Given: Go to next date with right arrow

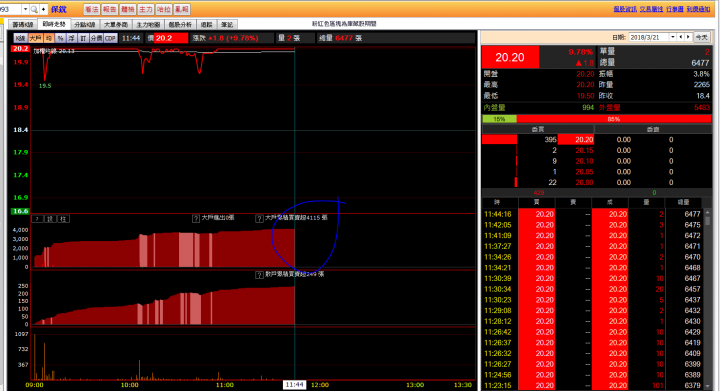Looking at the screenshot, I should coord(688,37).
